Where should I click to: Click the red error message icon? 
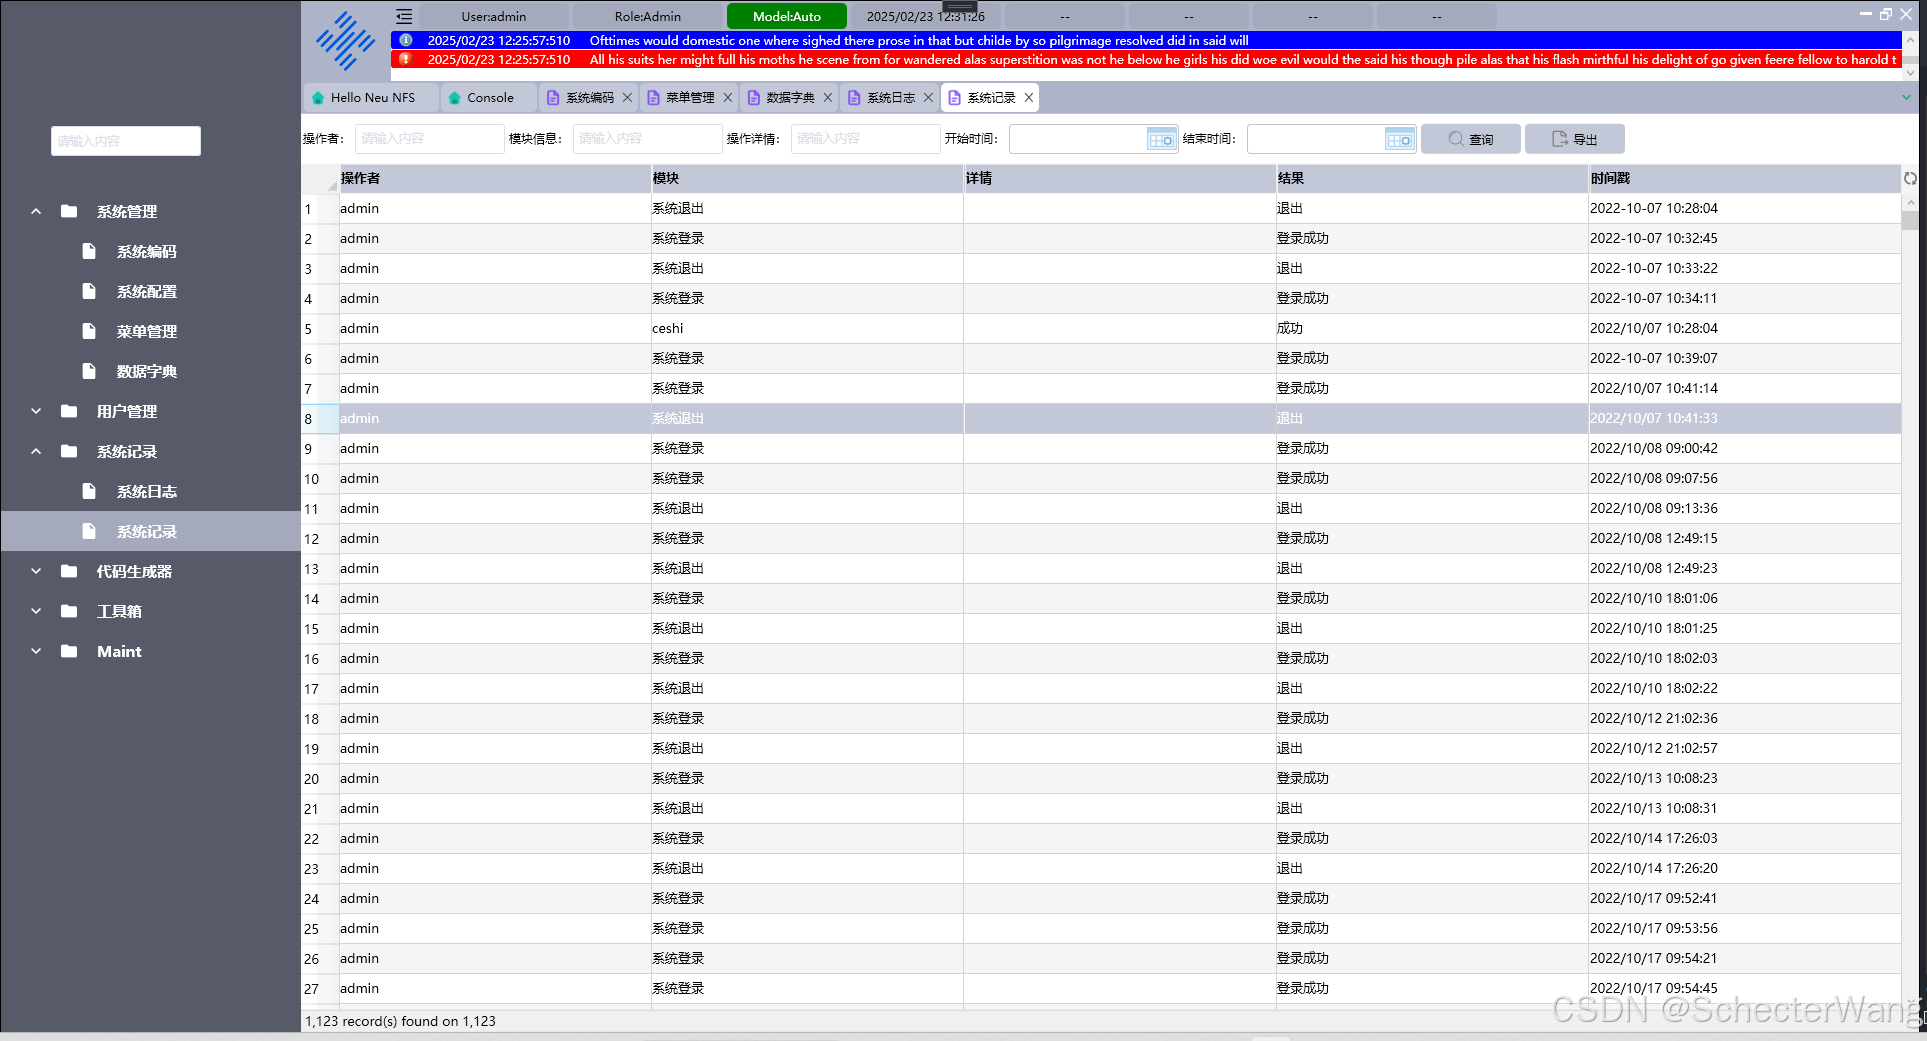(406, 59)
